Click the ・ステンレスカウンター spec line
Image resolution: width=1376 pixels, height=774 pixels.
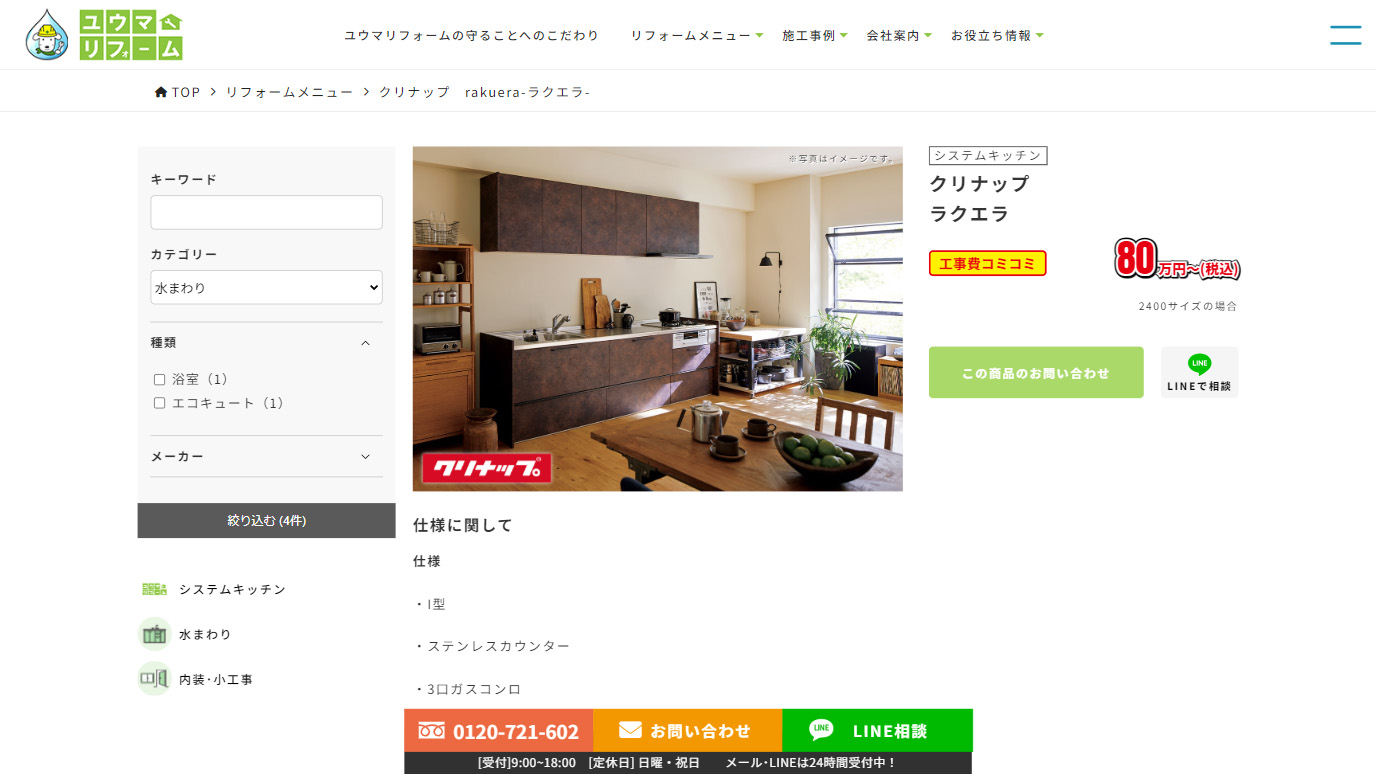click(492, 646)
